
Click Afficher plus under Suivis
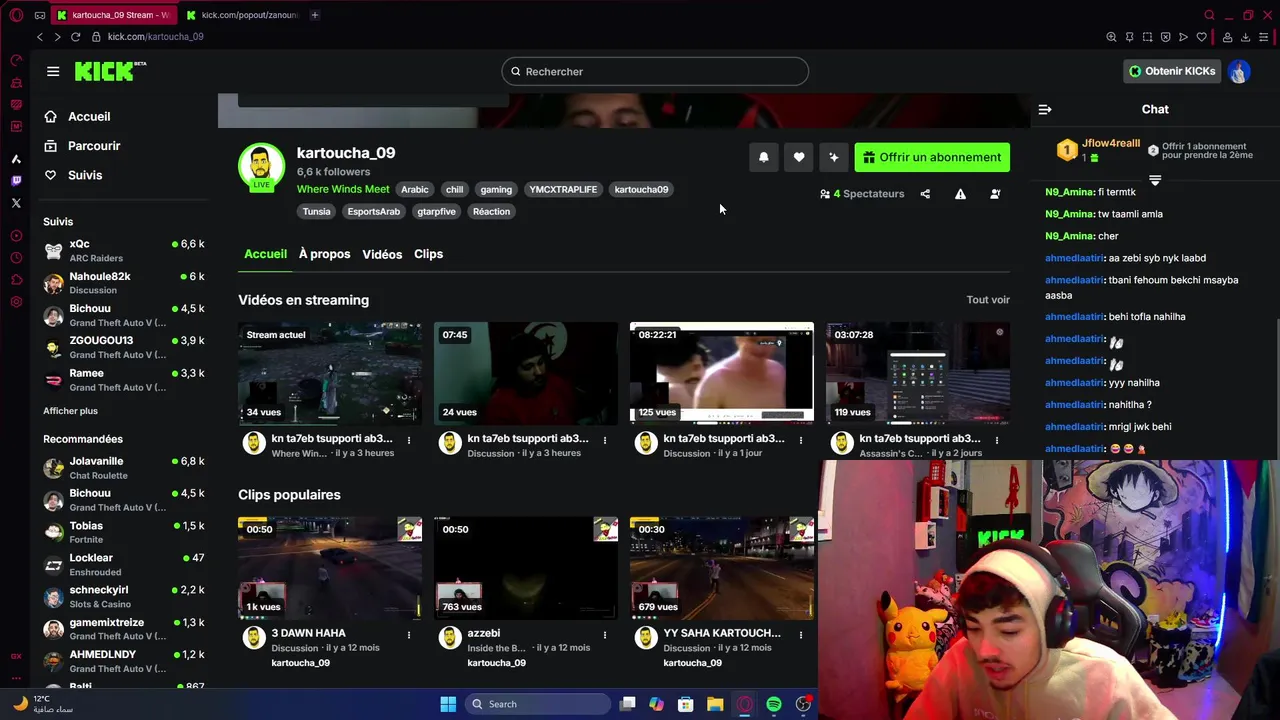[70, 411]
